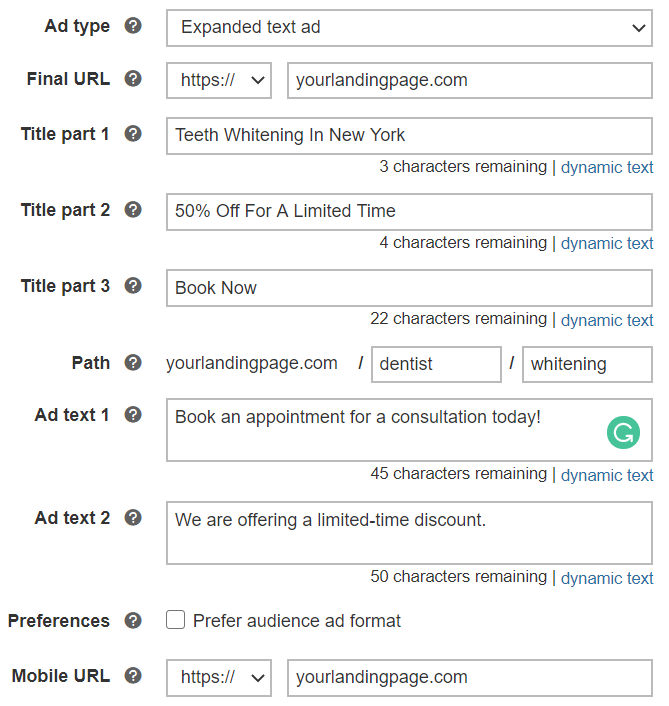Image resolution: width=669 pixels, height=706 pixels.
Task: Click the Title part 2 input field
Action: coord(409,212)
